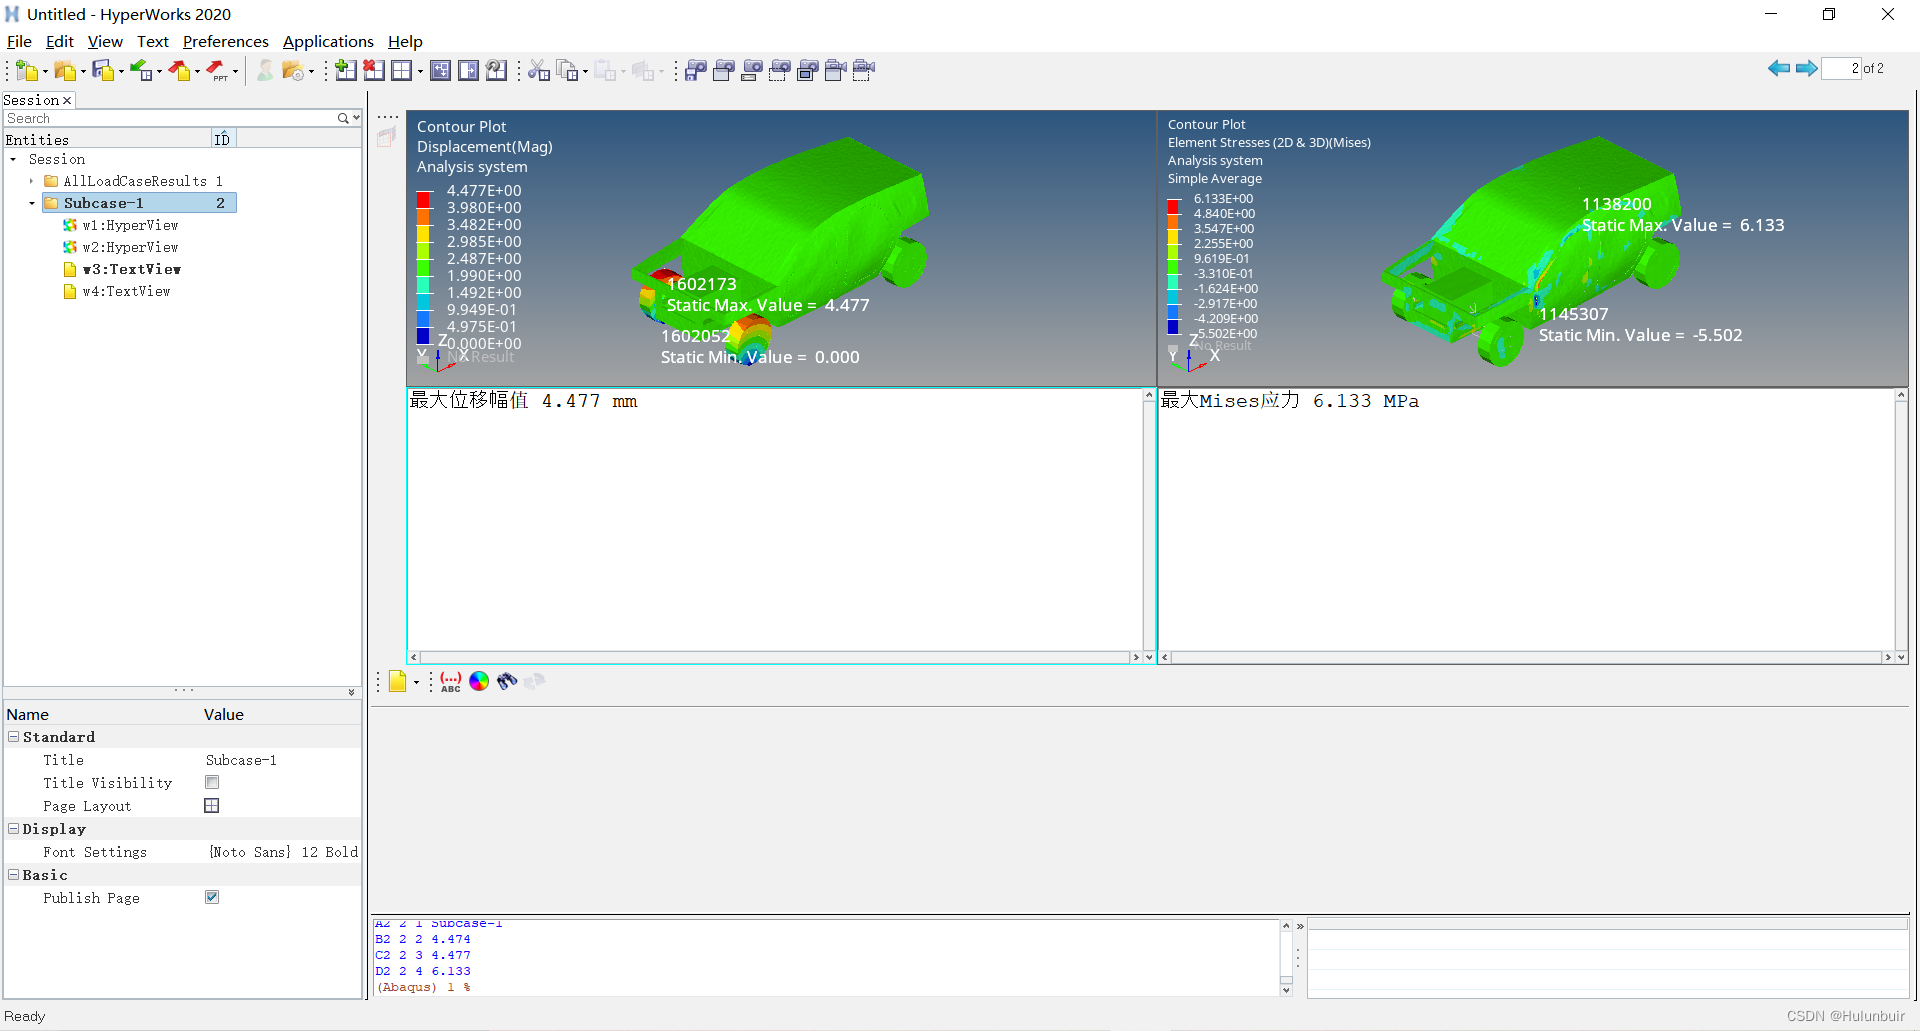Click the page number input field
Viewport: 1920px width, 1031px height.
pyautogui.click(x=1841, y=68)
